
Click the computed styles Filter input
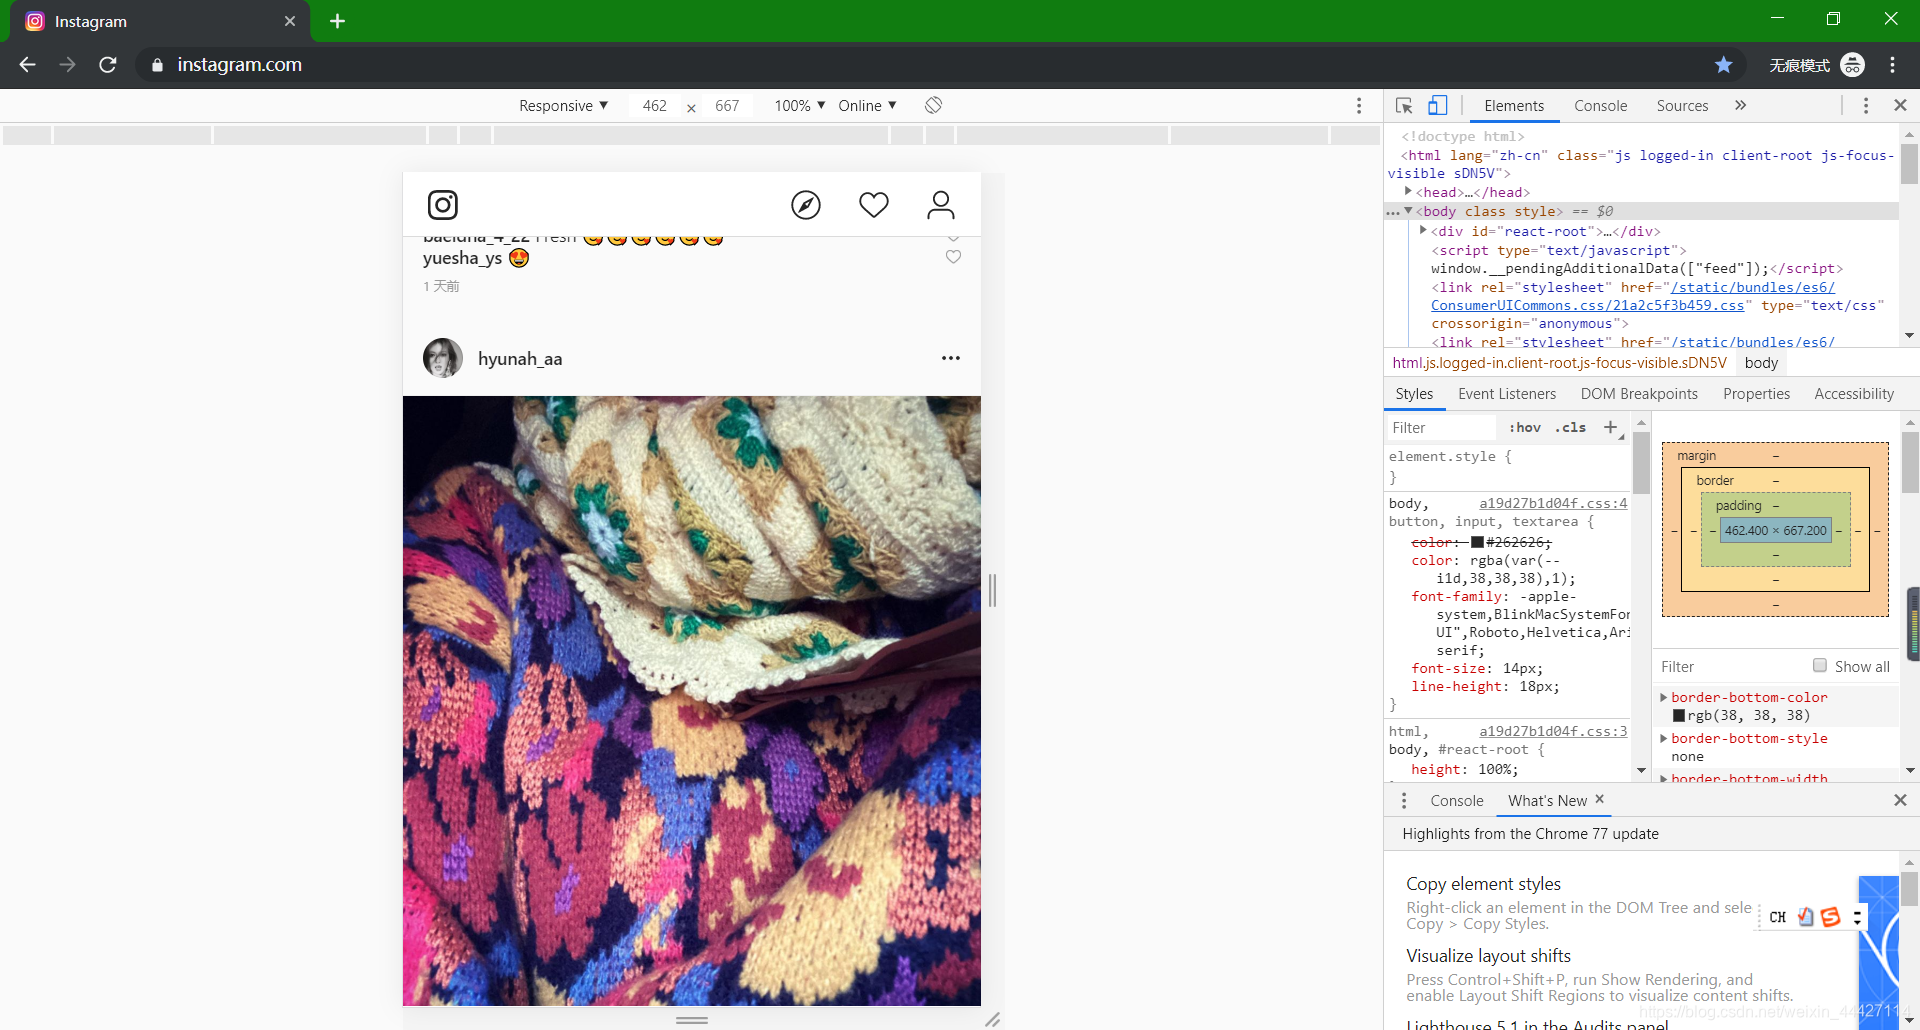(1730, 667)
